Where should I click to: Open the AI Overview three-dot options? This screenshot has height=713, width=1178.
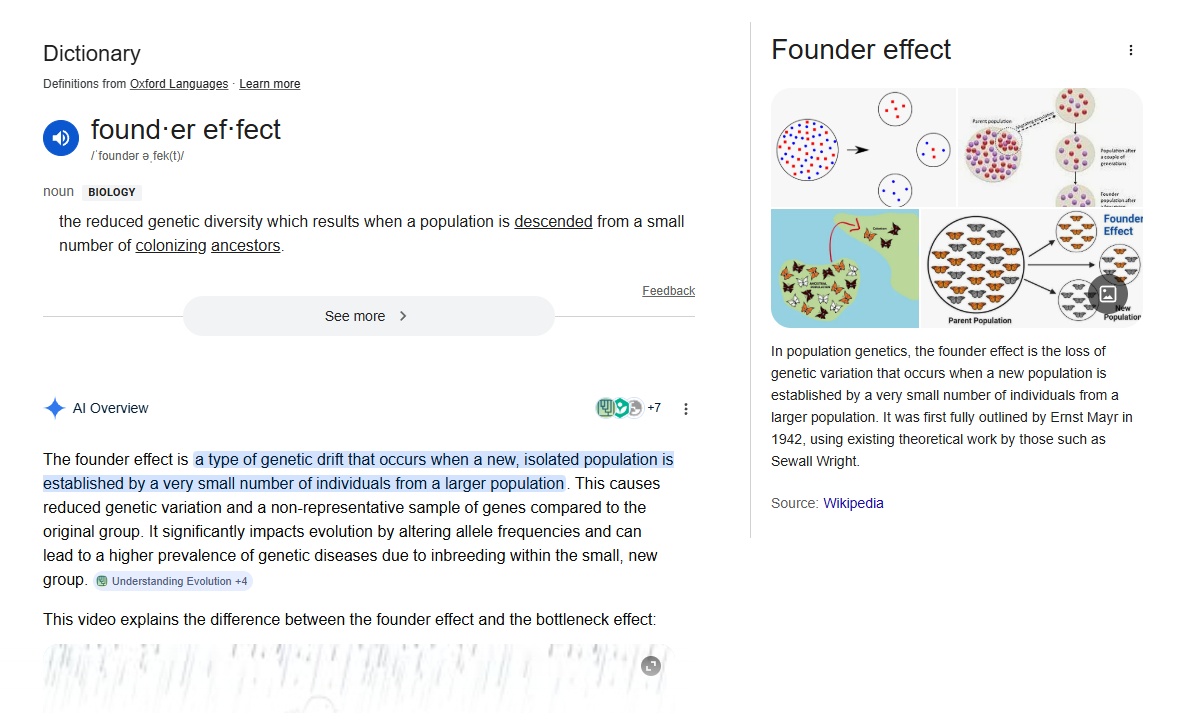point(686,408)
